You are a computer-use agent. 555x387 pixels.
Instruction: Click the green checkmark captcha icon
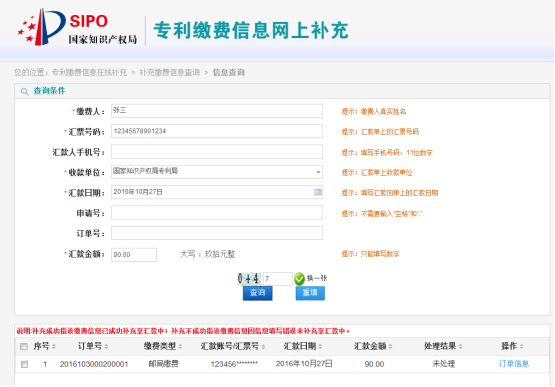(299, 279)
